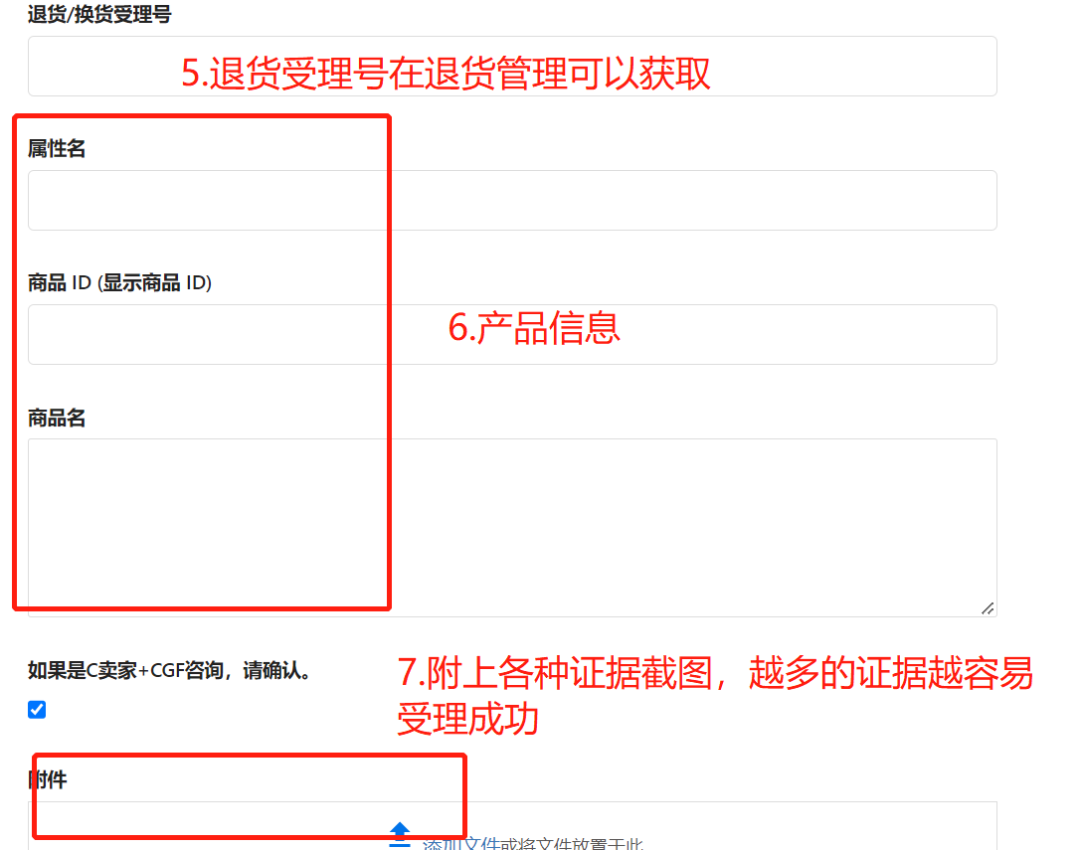Click the 退货/换货受理号 input field
The height and width of the screenshot is (850, 1080).
pos(512,66)
